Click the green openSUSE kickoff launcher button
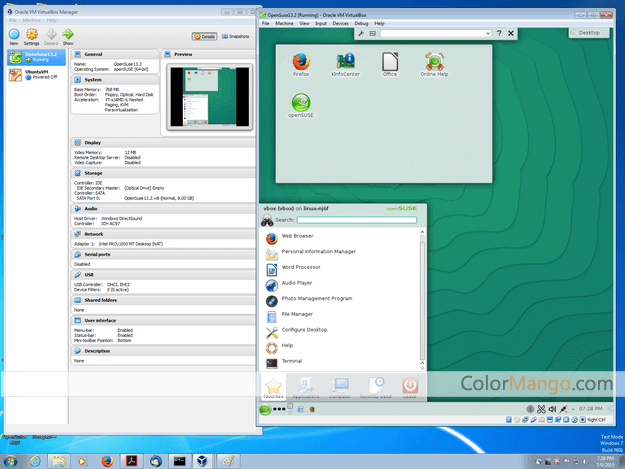Image resolution: width=625 pixels, height=469 pixels. click(x=265, y=409)
